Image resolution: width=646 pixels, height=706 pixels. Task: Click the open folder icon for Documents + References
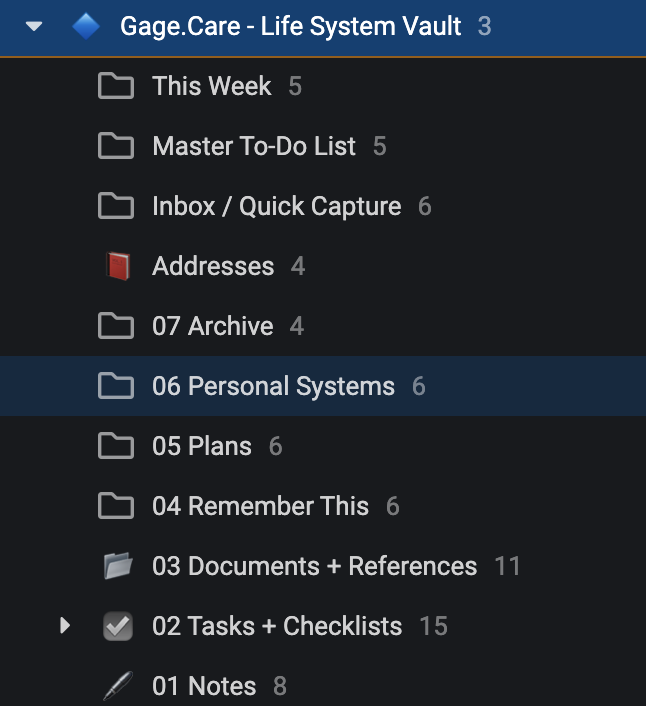pos(118,566)
